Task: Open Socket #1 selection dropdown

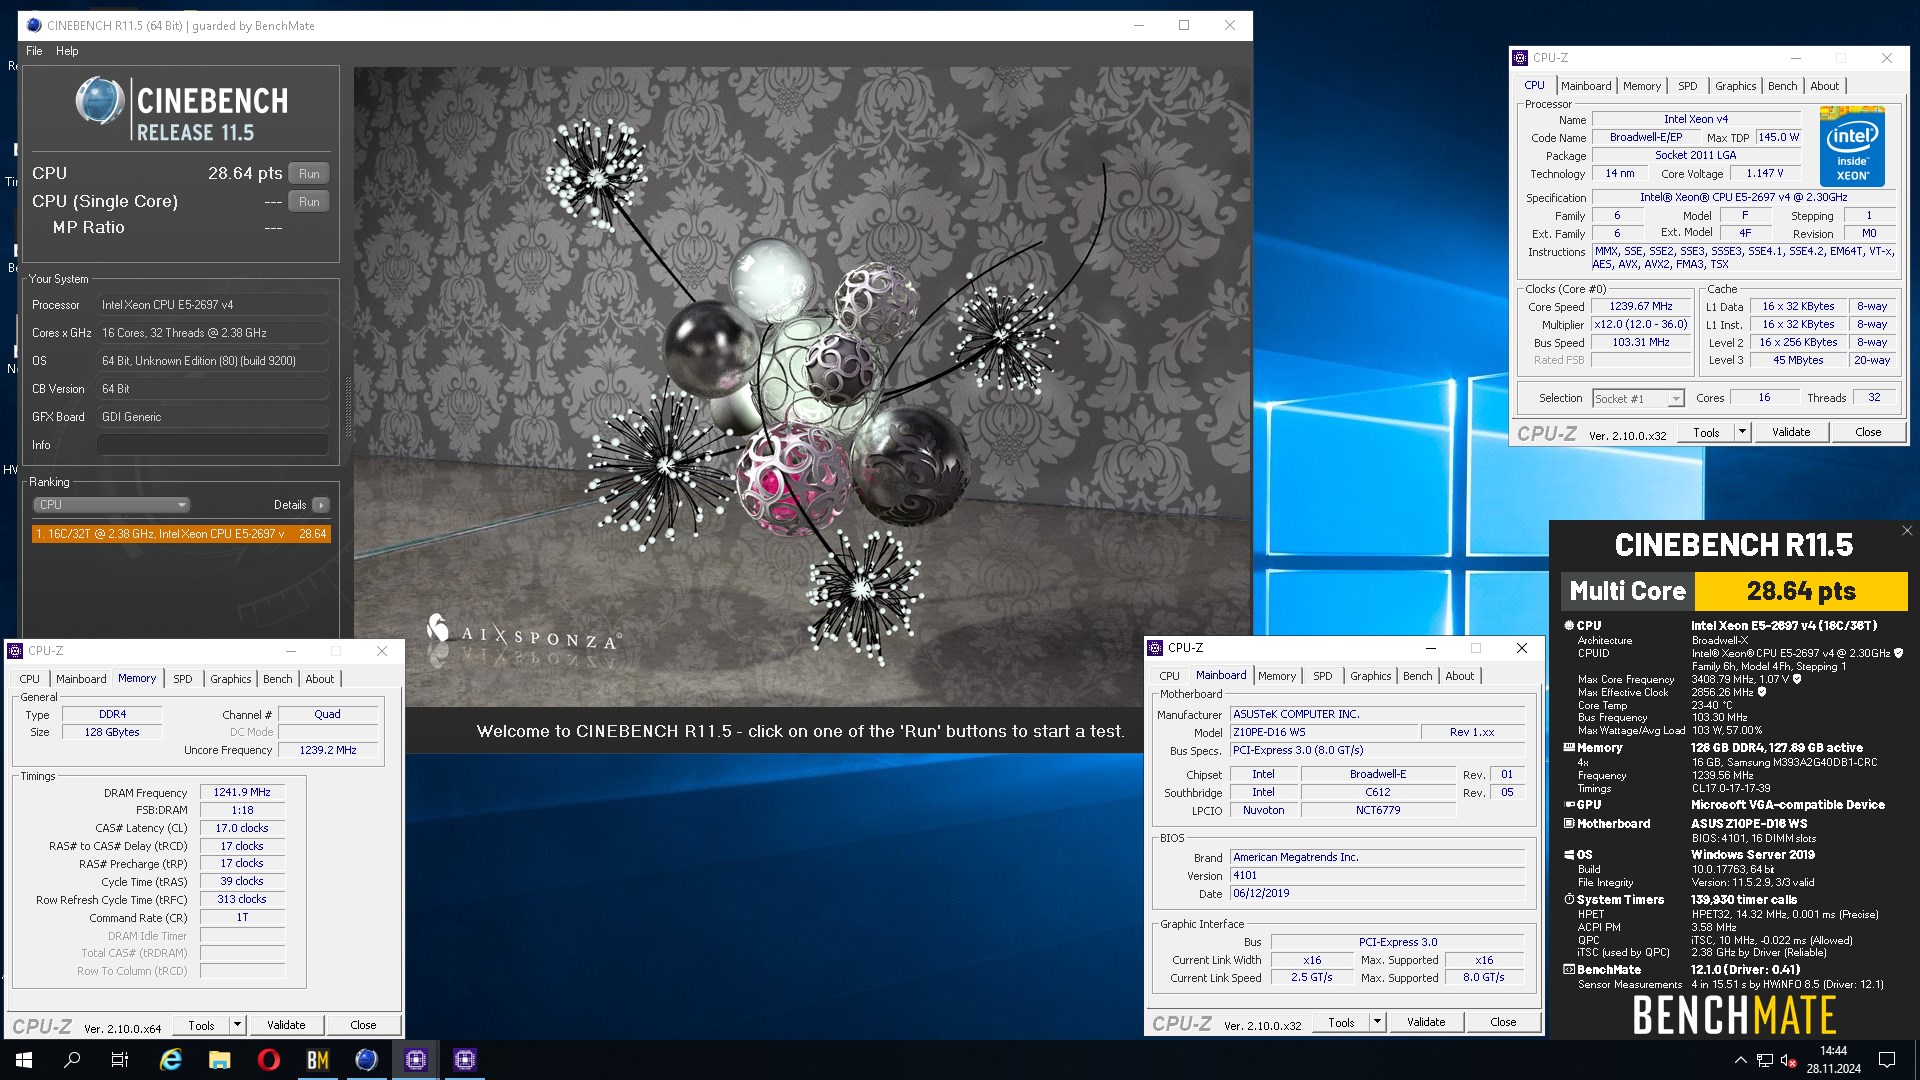Action: click(x=1638, y=399)
